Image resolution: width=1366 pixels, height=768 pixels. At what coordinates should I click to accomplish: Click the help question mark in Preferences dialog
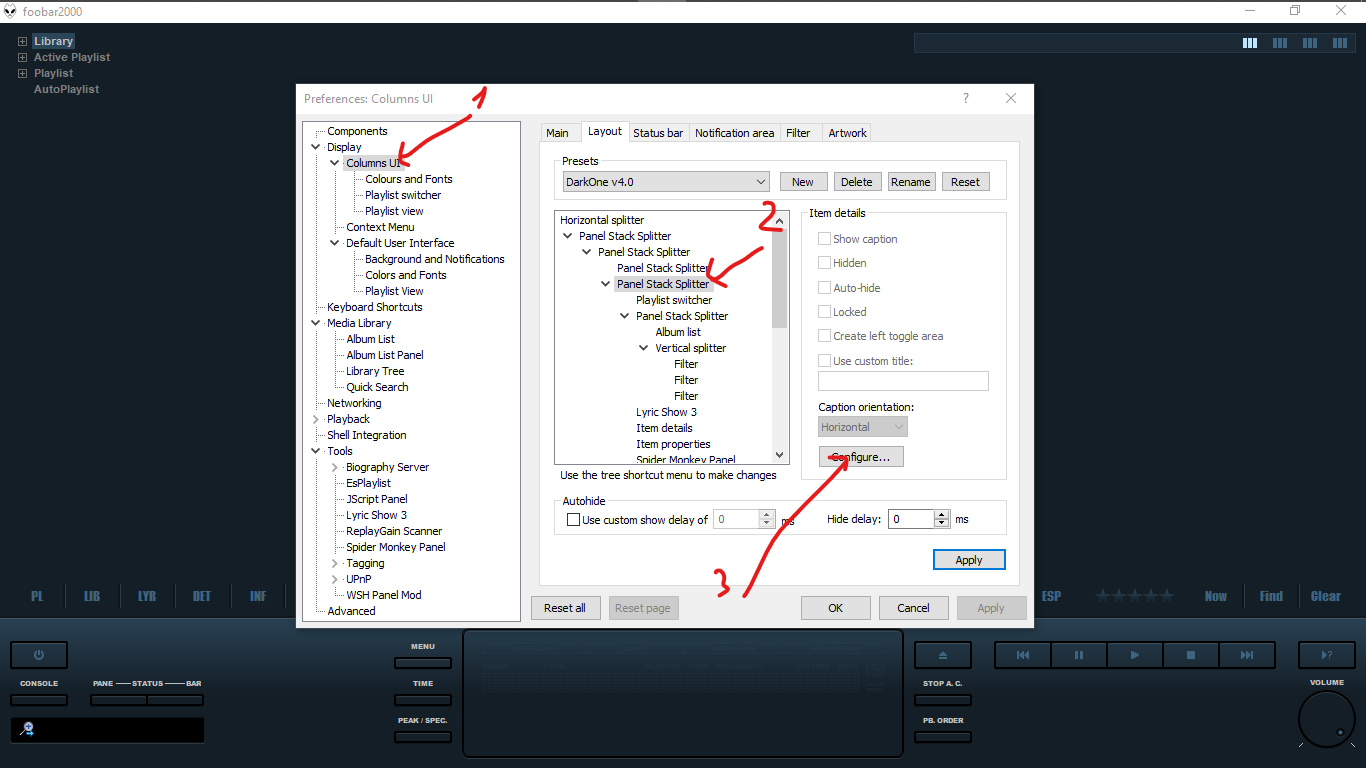click(966, 98)
